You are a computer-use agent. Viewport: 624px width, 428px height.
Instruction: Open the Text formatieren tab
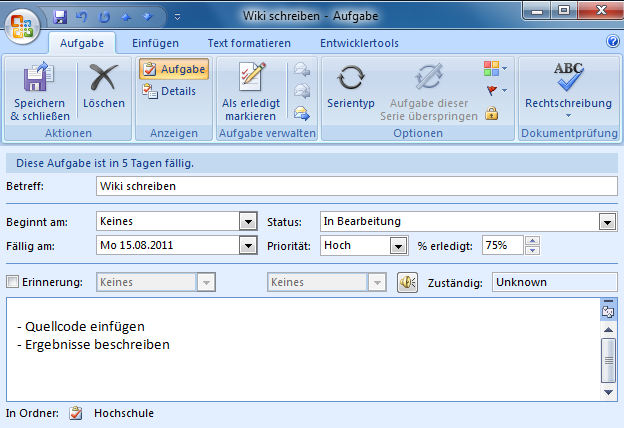(x=249, y=43)
